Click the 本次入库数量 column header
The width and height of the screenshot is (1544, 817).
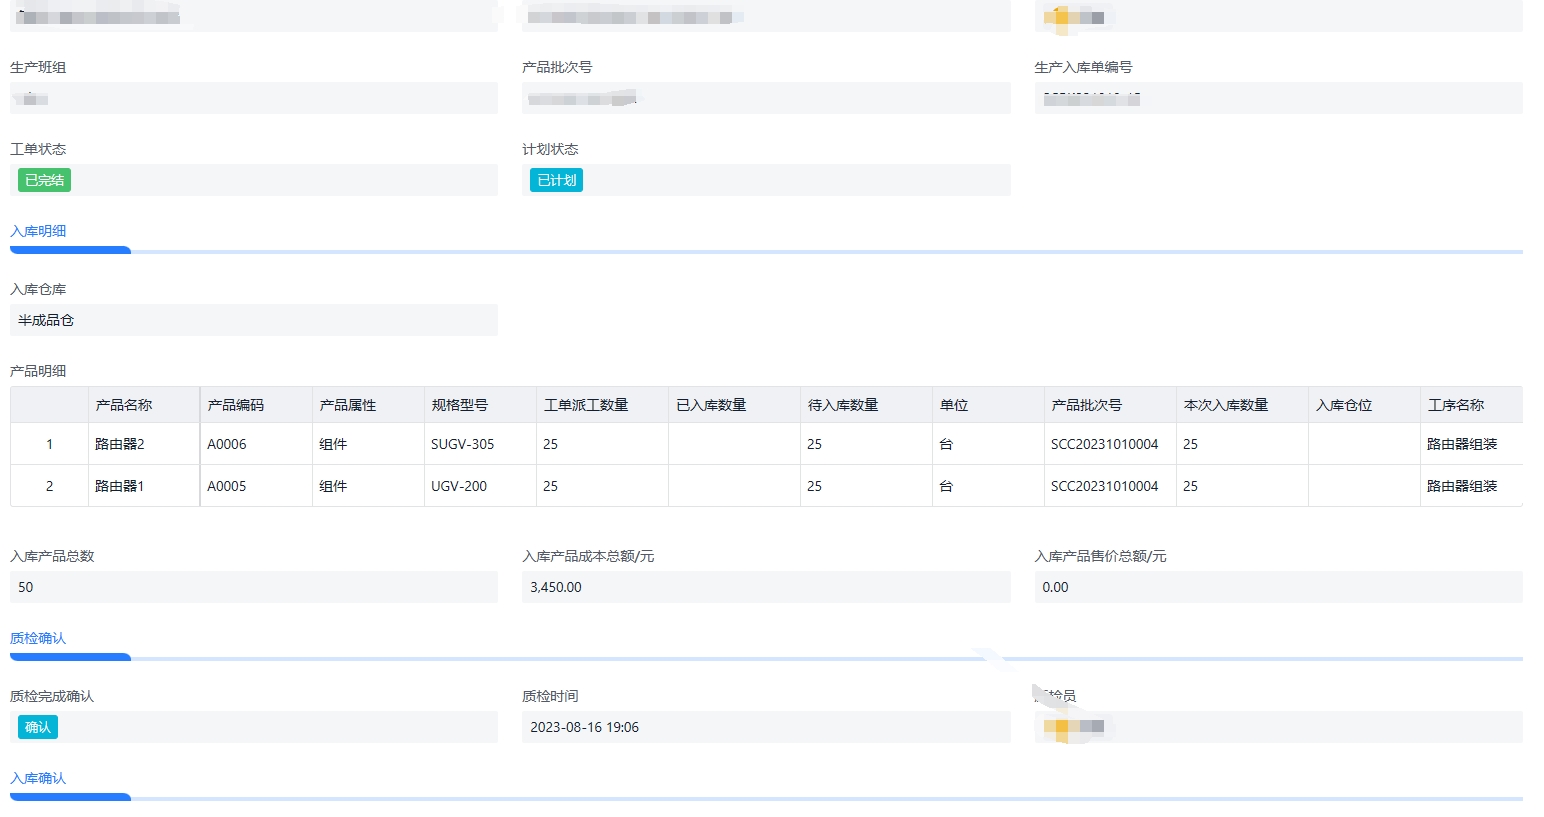[x=1226, y=405]
